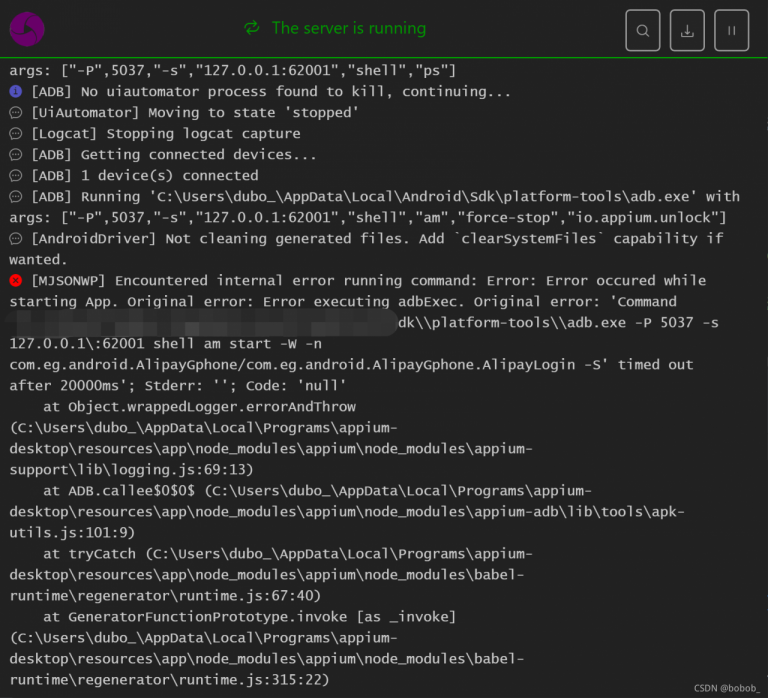Click the debug icon beside '1 device(s) connected'
The height and width of the screenshot is (698, 768).
click(x=16, y=176)
